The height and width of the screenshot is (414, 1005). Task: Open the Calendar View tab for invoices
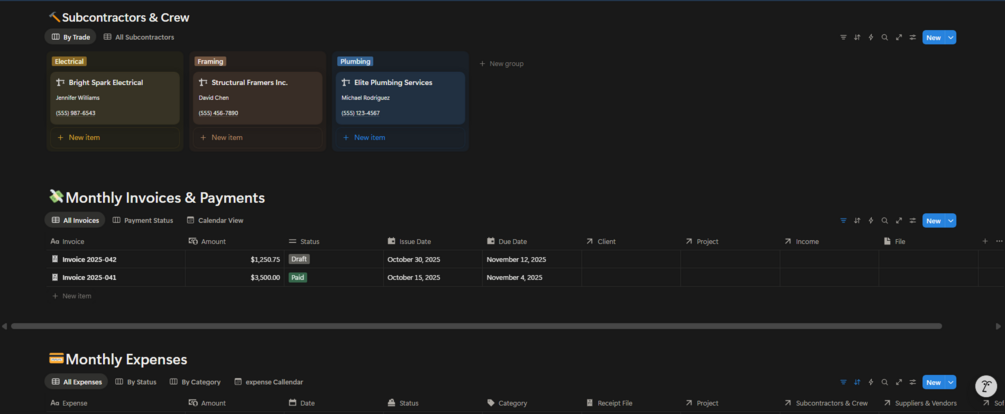coord(215,220)
